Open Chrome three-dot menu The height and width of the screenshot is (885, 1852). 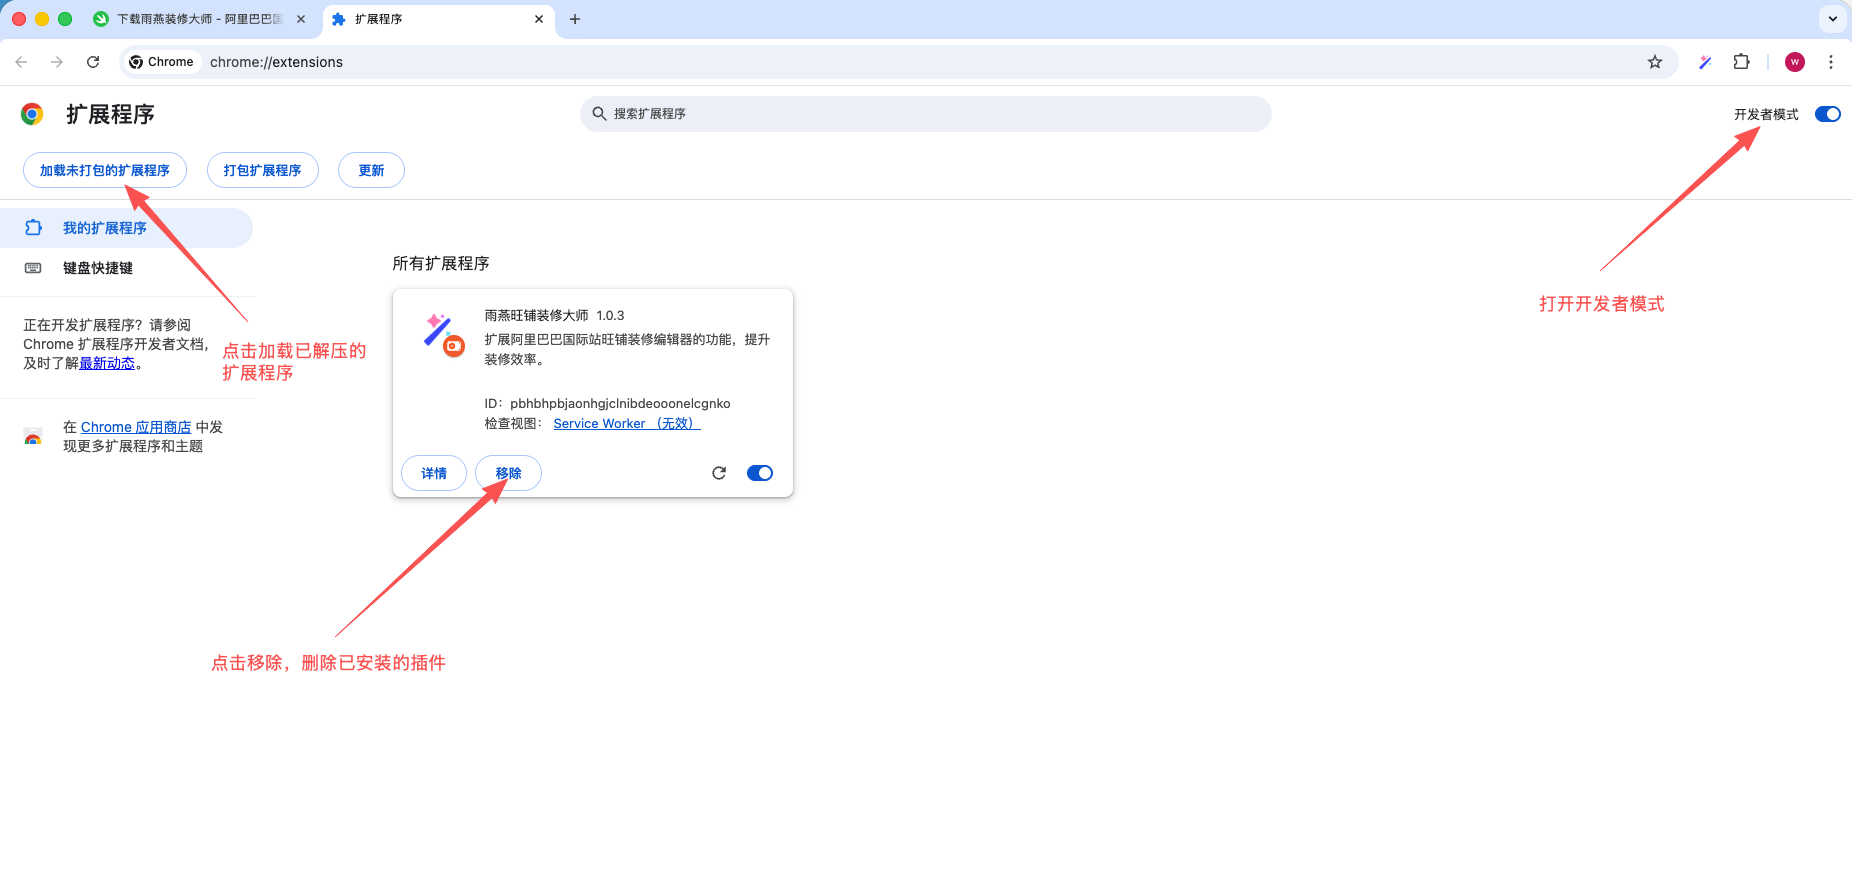click(1830, 62)
